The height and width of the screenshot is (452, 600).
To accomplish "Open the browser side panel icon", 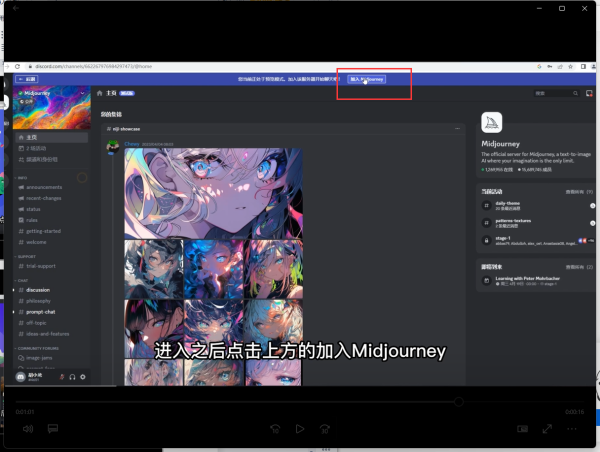I will point(583,67).
